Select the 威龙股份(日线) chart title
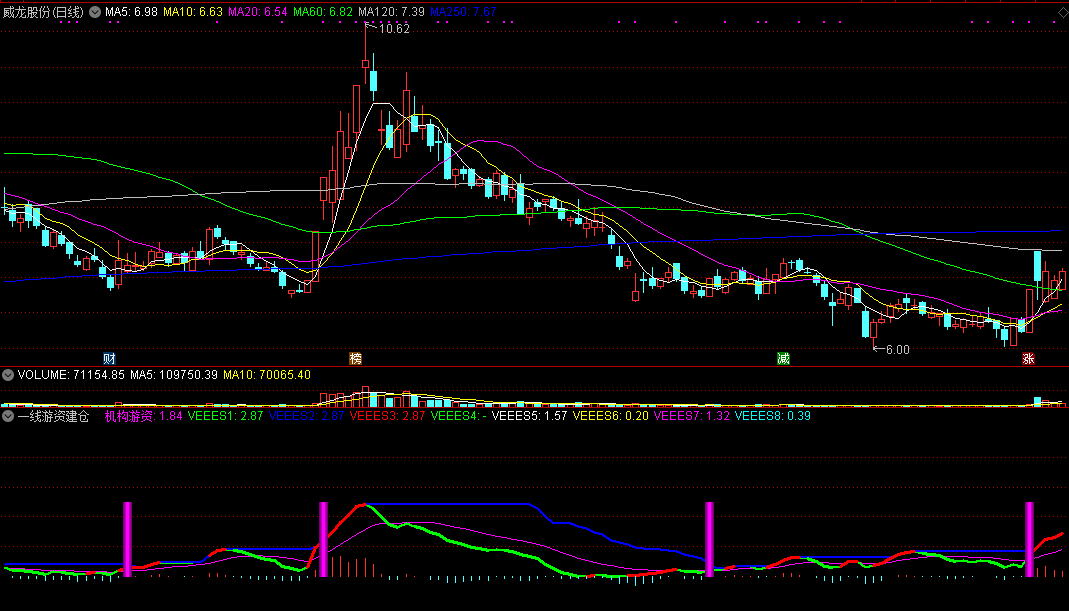1069x611 pixels. click(x=43, y=12)
